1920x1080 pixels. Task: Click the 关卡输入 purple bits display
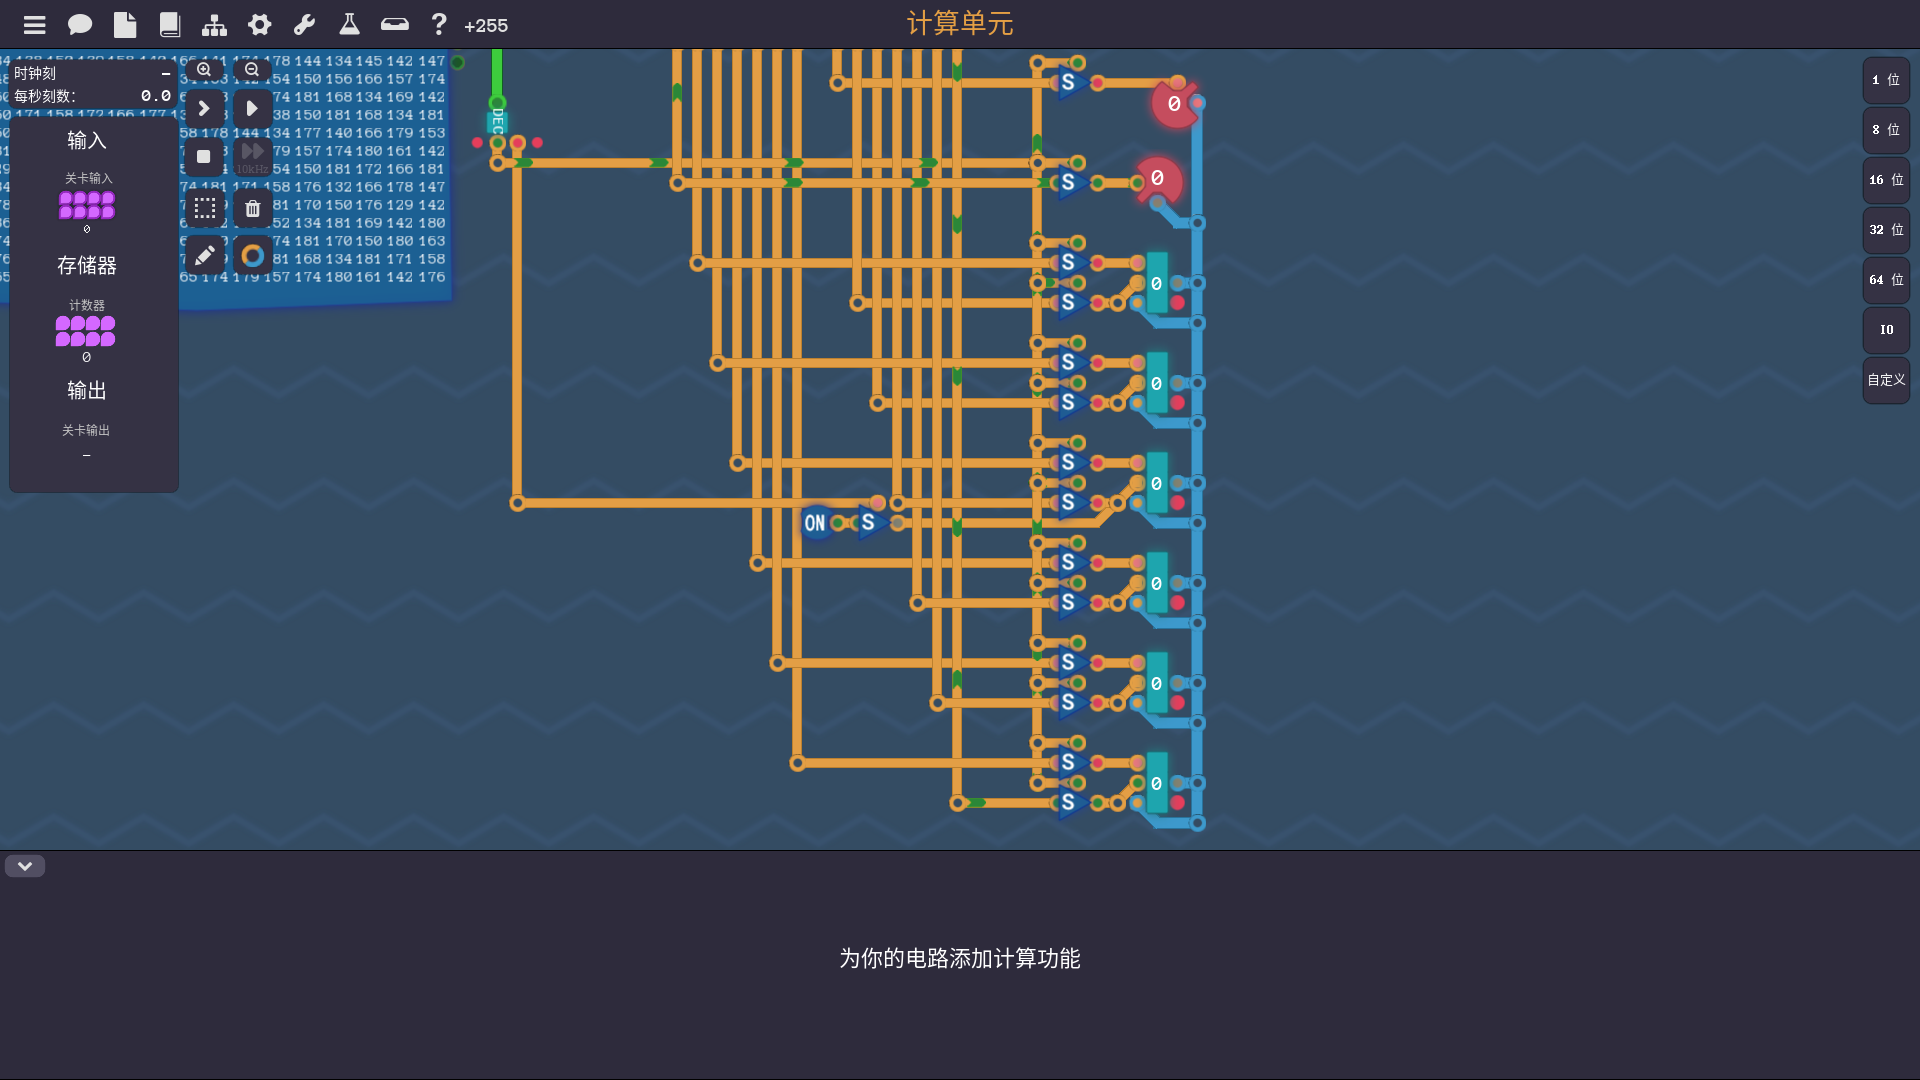click(87, 205)
